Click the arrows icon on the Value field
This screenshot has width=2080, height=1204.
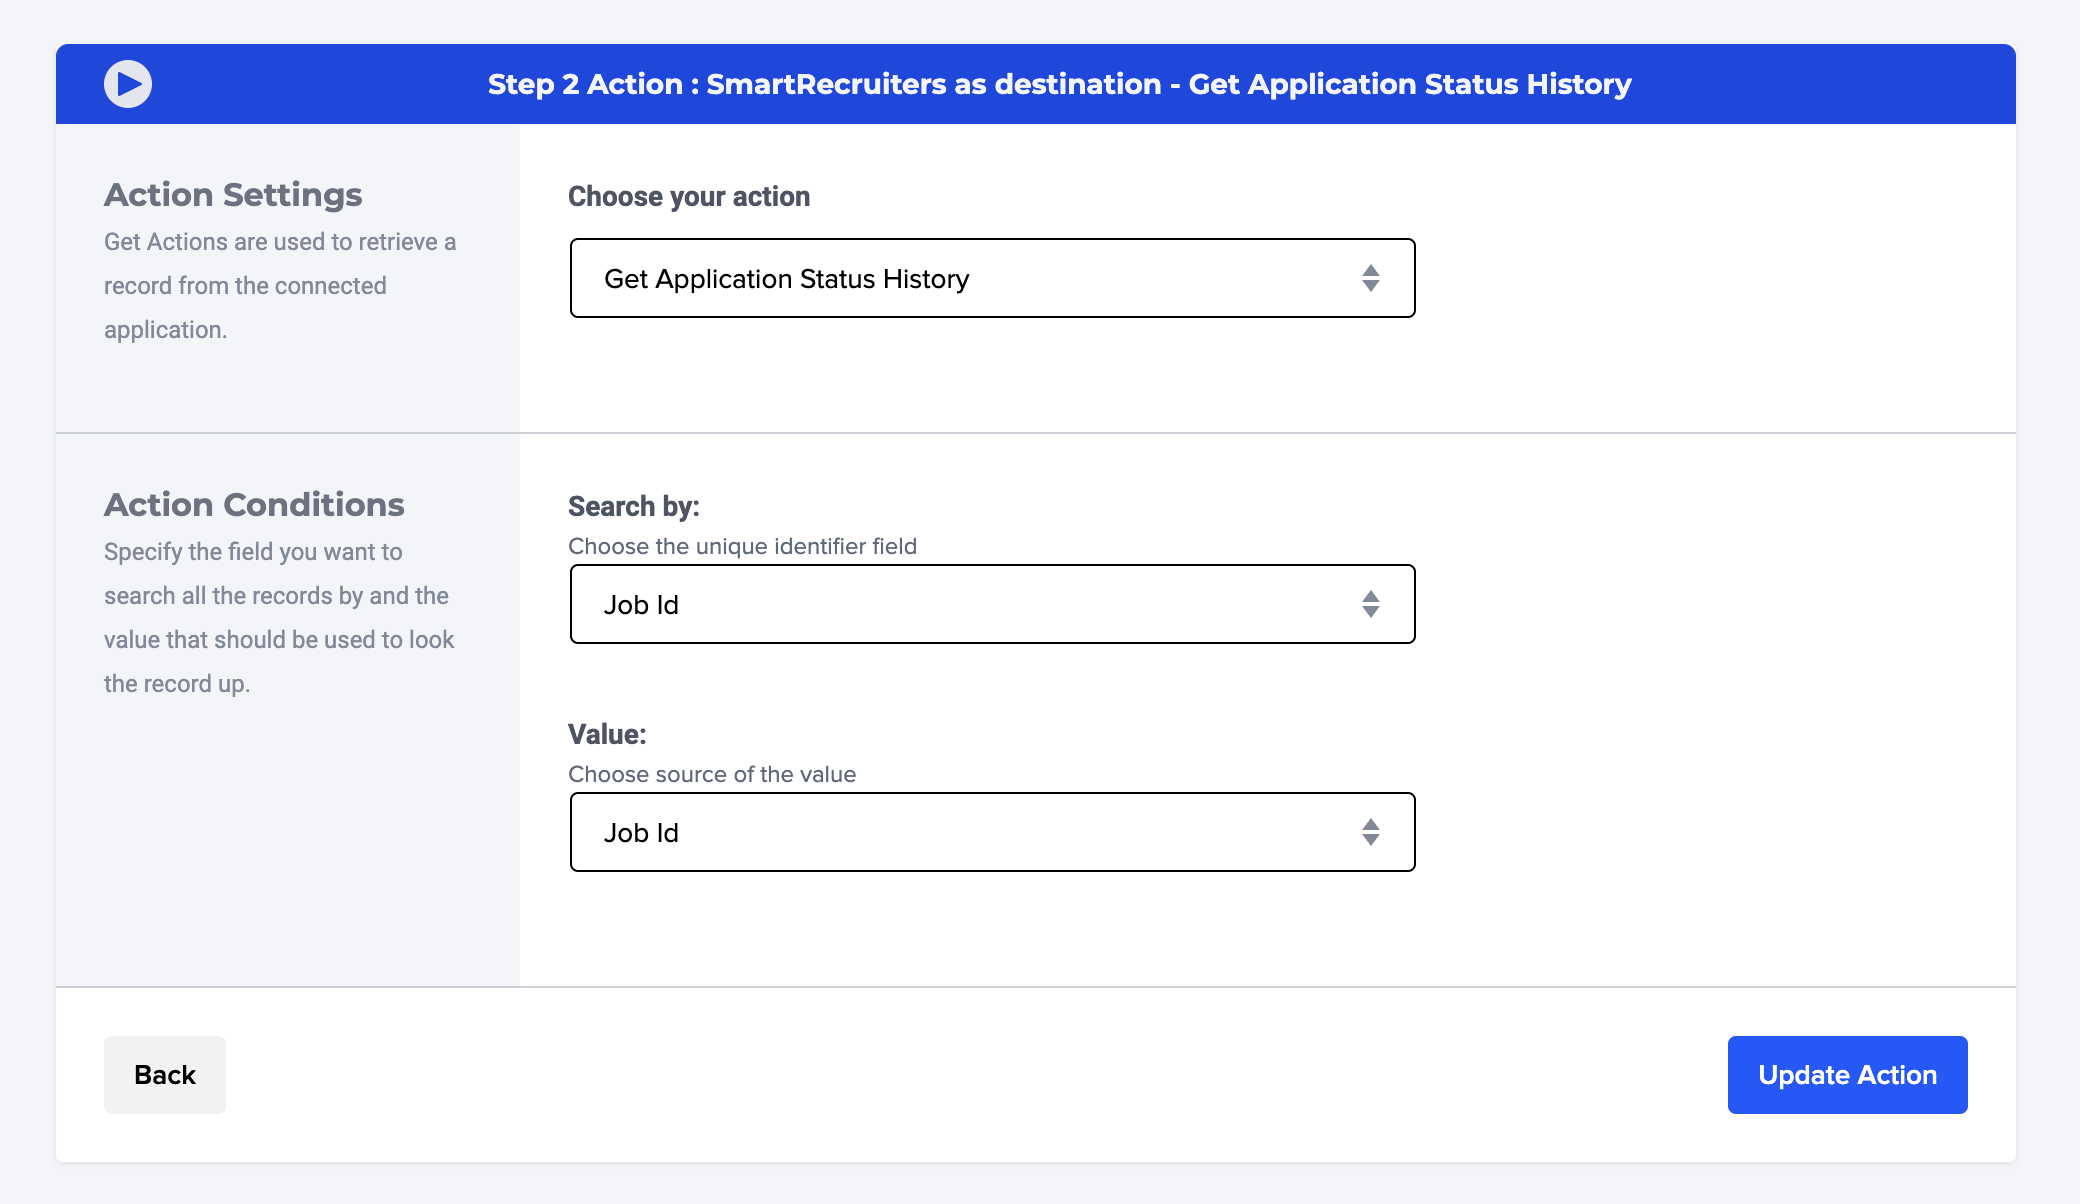[1370, 832]
